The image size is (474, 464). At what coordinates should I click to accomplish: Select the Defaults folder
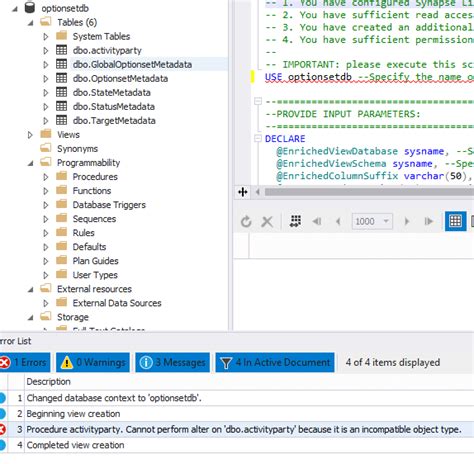coord(89,247)
